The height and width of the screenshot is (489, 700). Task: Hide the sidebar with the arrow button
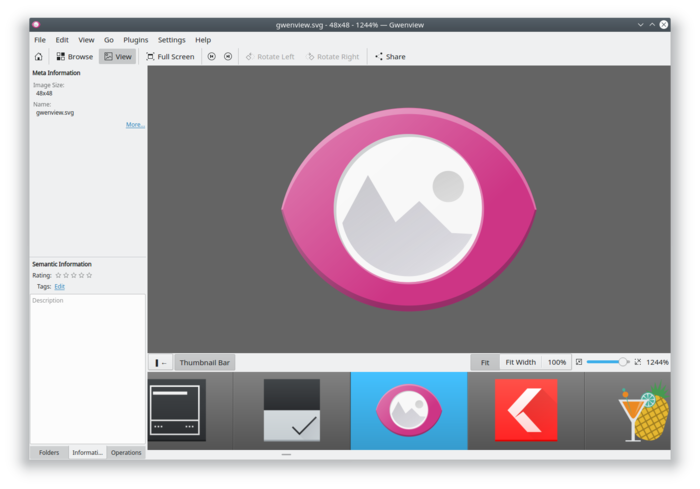[161, 362]
